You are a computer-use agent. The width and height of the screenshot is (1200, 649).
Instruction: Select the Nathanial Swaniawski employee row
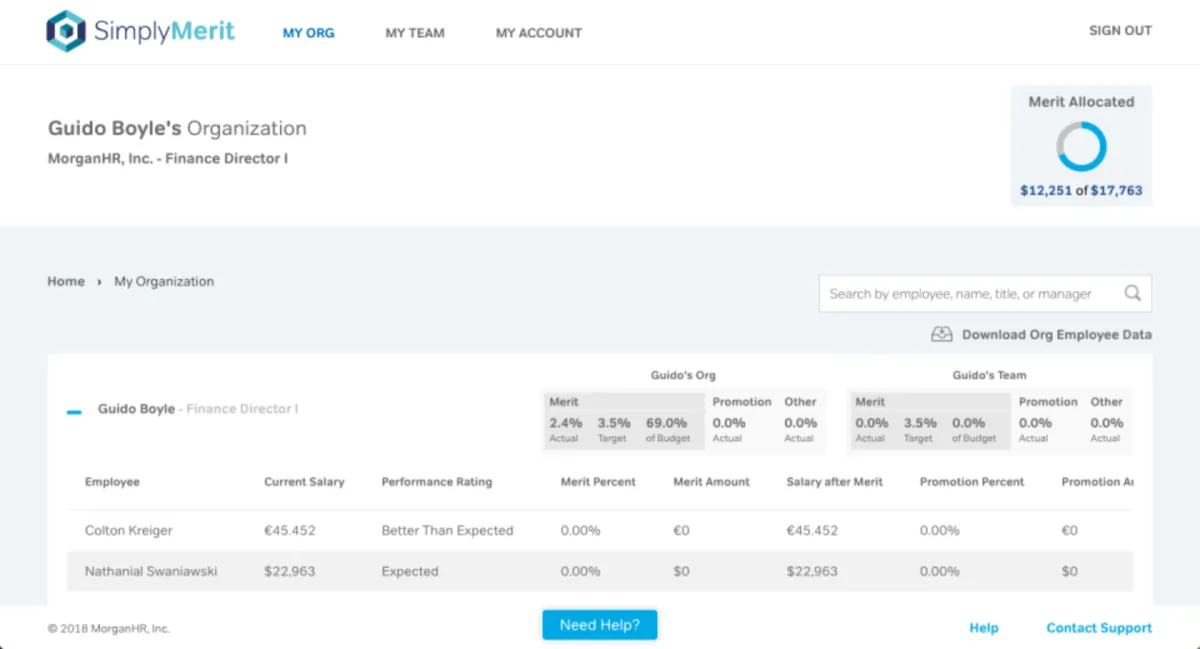151,572
